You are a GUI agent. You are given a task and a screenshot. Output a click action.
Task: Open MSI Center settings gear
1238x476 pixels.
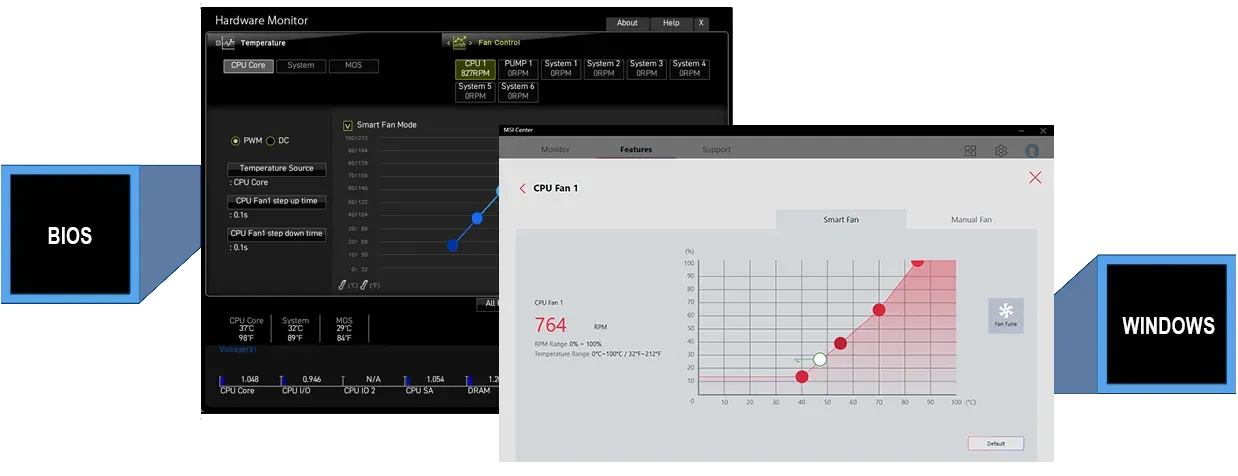click(1000, 151)
